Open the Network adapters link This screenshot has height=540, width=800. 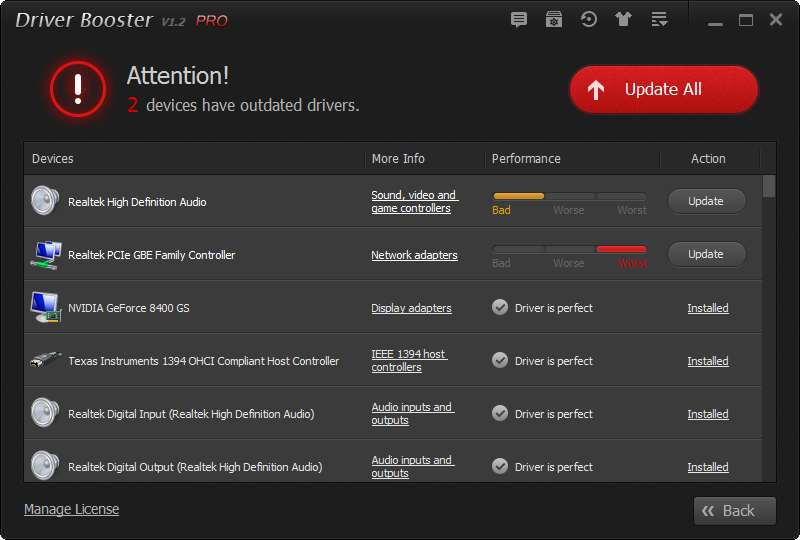coord(414,255)
